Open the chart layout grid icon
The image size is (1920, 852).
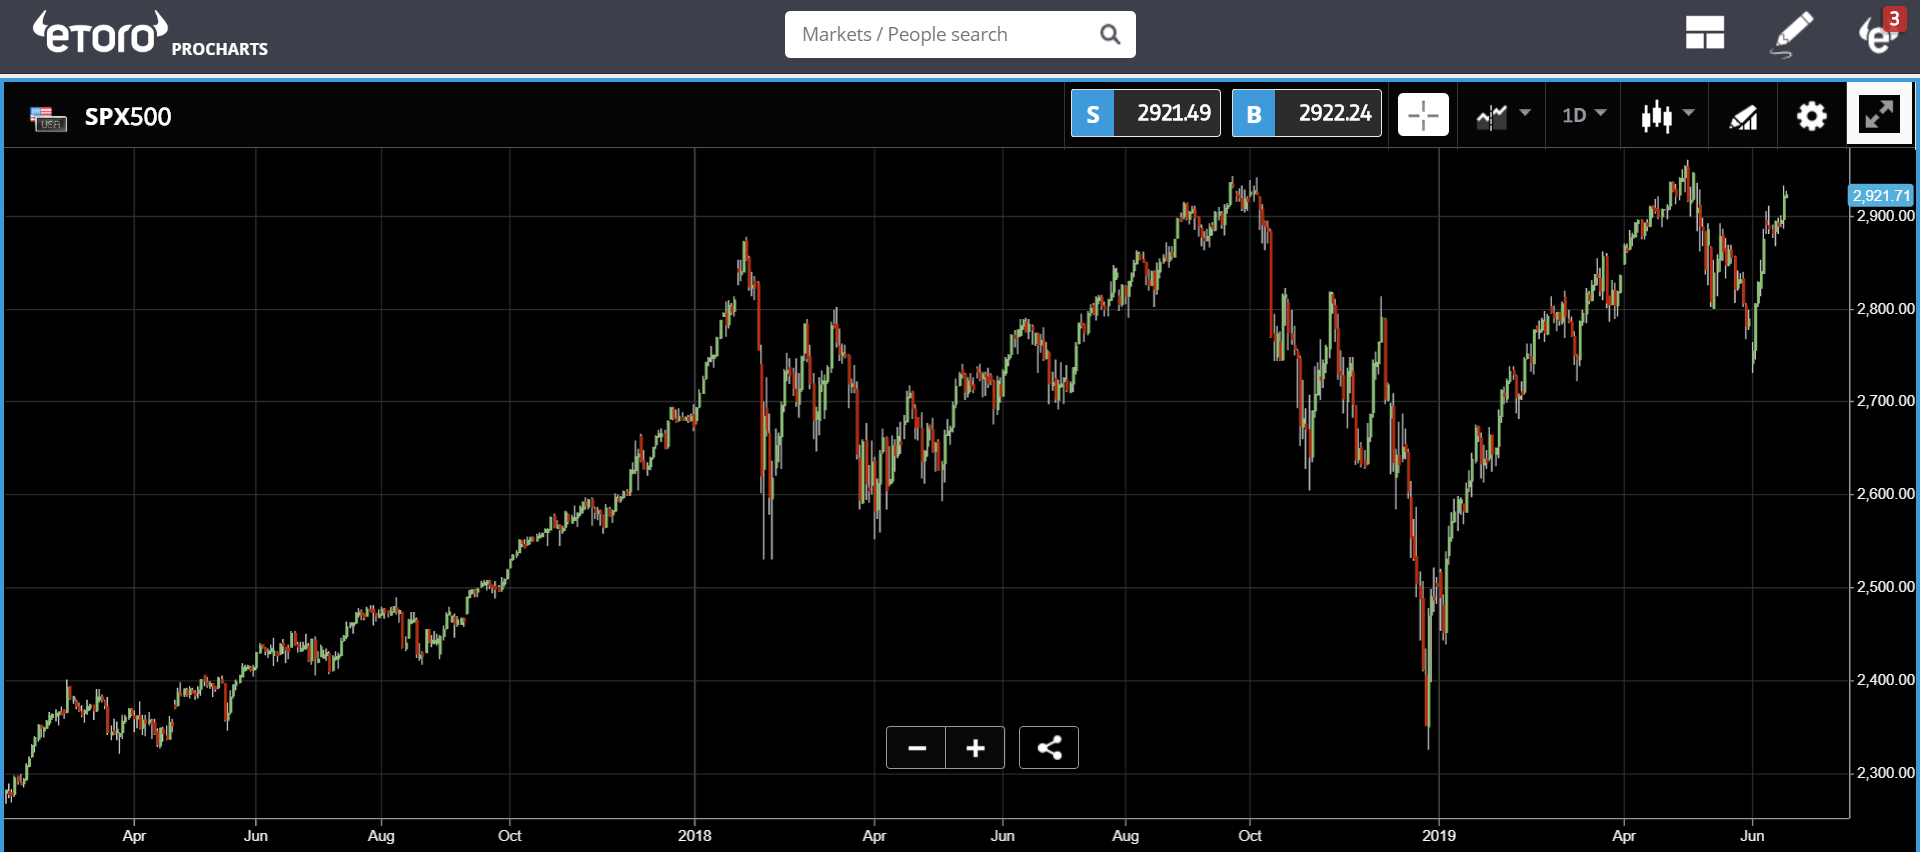point(1704,33)
